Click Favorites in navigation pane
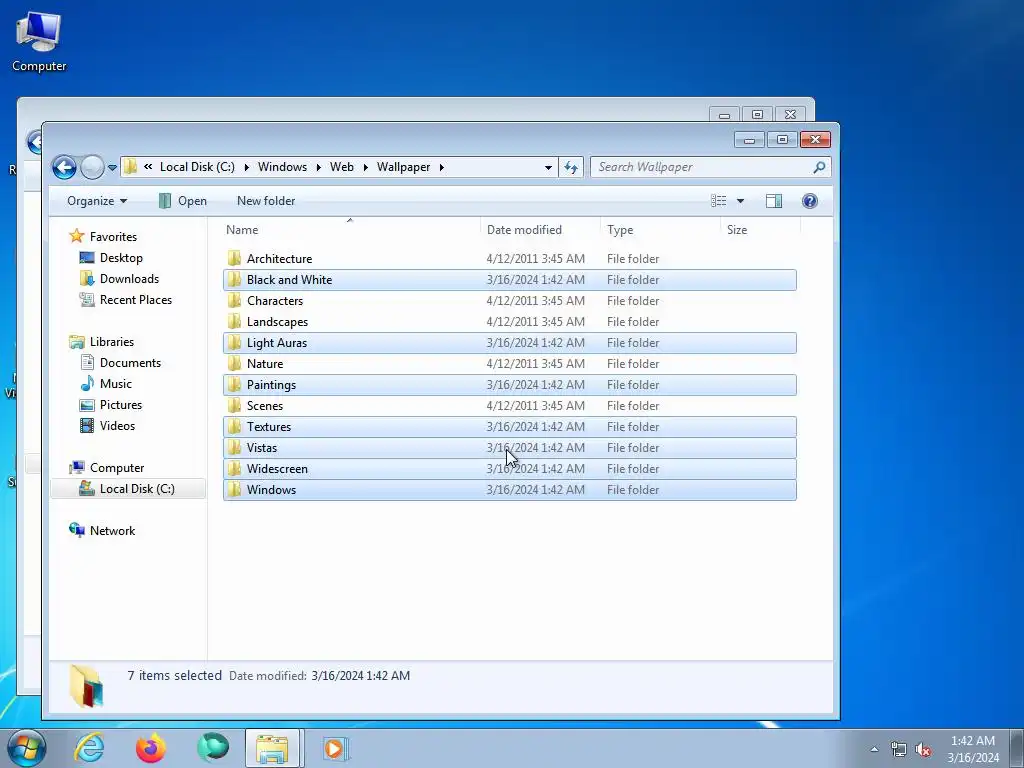 click(103, 236)
